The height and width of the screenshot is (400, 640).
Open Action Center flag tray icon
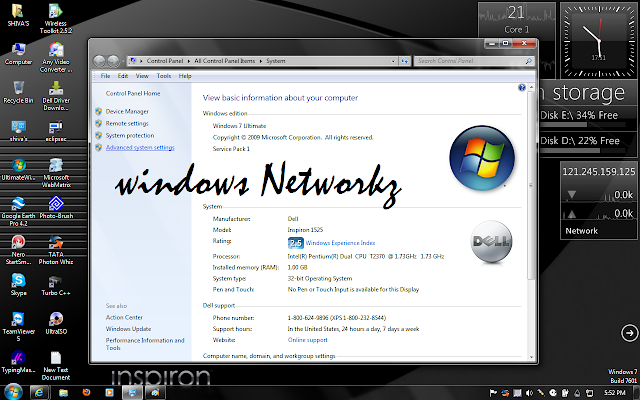pyautogui.click(x=493, y=393)
